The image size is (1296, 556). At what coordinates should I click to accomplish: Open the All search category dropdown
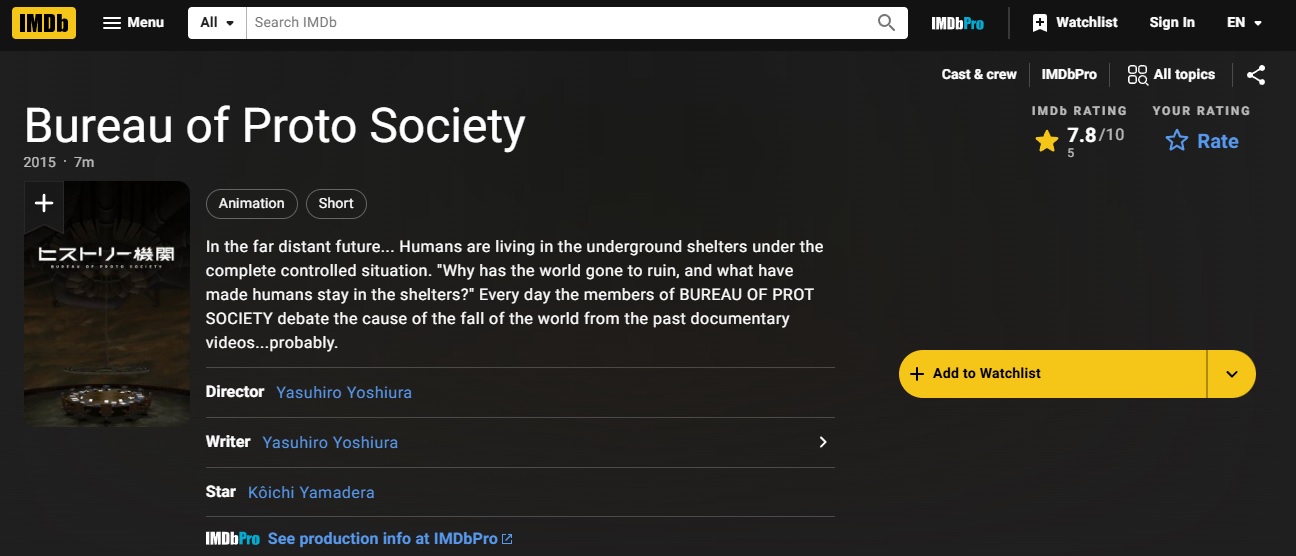click(x=217, y=23)
